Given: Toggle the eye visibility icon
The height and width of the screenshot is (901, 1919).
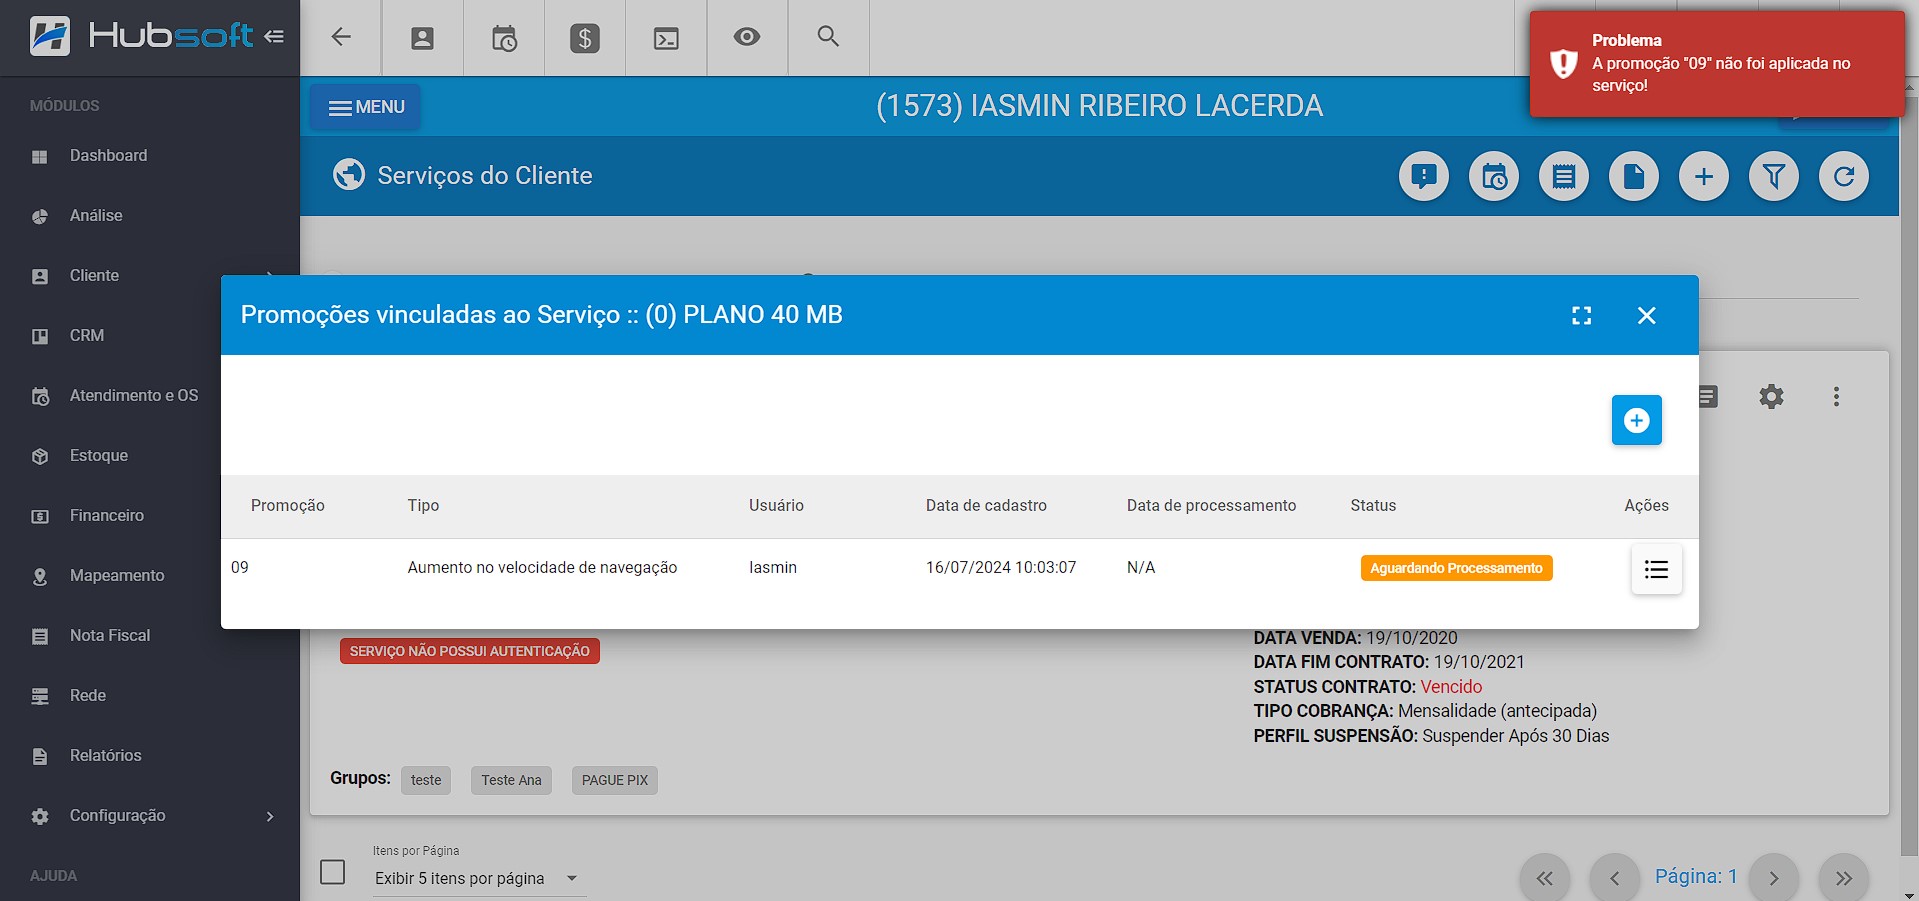Looking at the screenshot, I should point(746,38).
